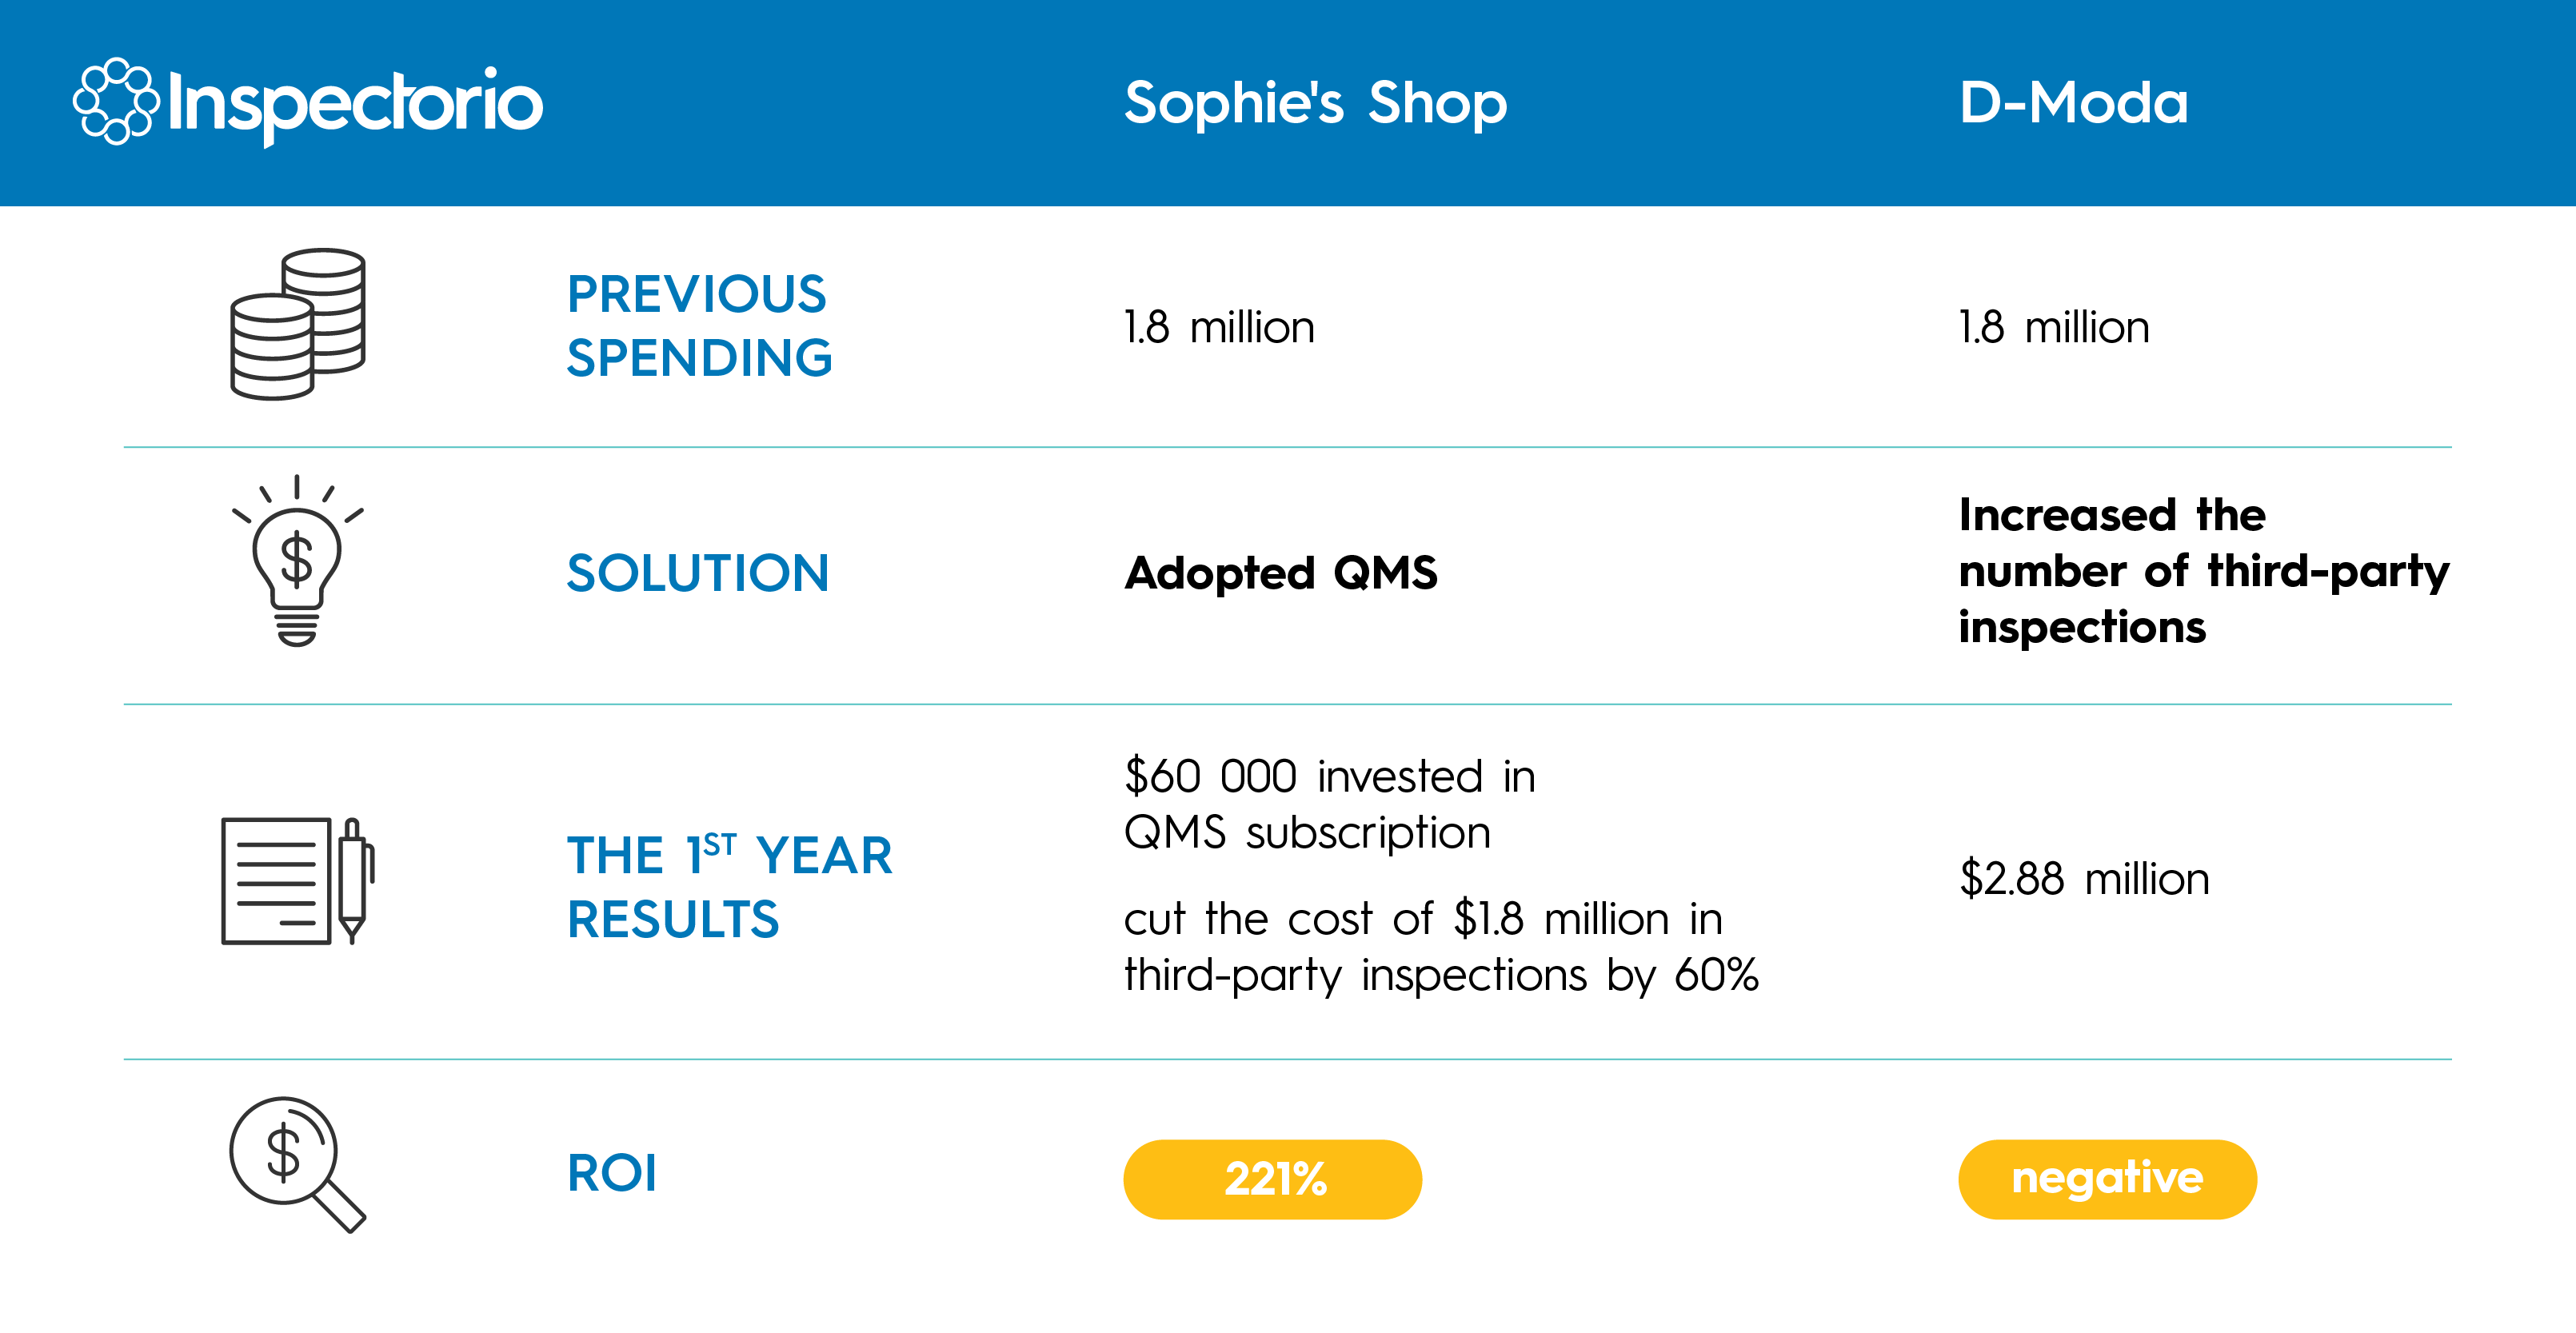Click the dollar lightbulb icon

tap(297, 562)
